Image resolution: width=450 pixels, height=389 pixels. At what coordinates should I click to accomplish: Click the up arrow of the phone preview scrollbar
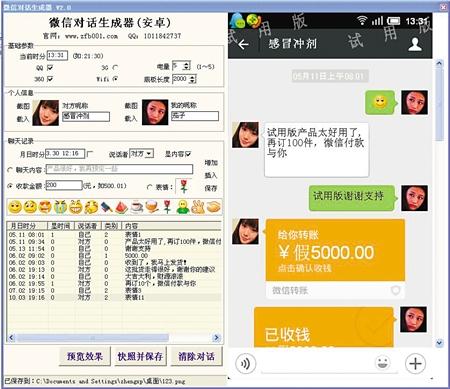coord(439,63)
